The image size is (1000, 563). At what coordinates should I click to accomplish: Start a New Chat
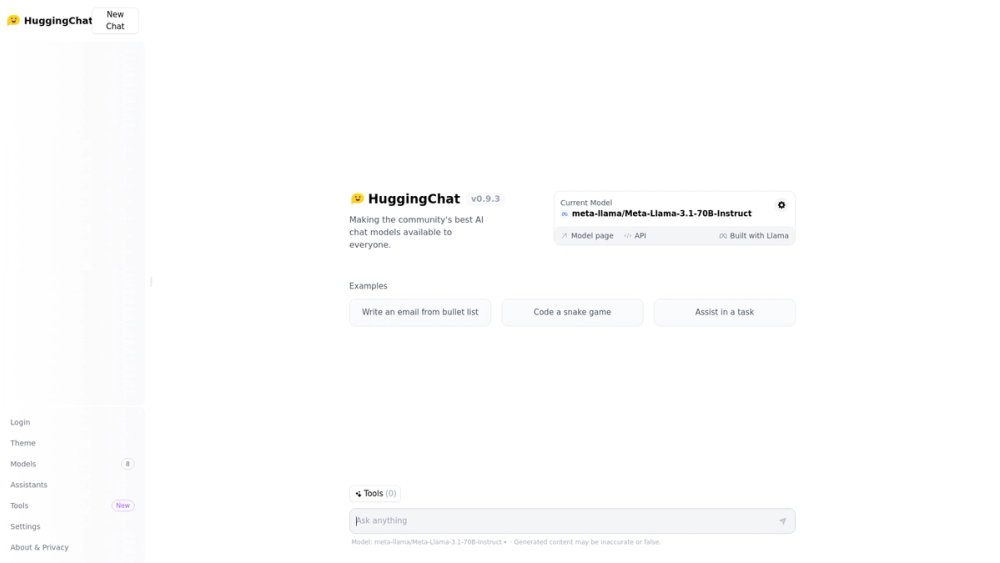pos(115,20)
